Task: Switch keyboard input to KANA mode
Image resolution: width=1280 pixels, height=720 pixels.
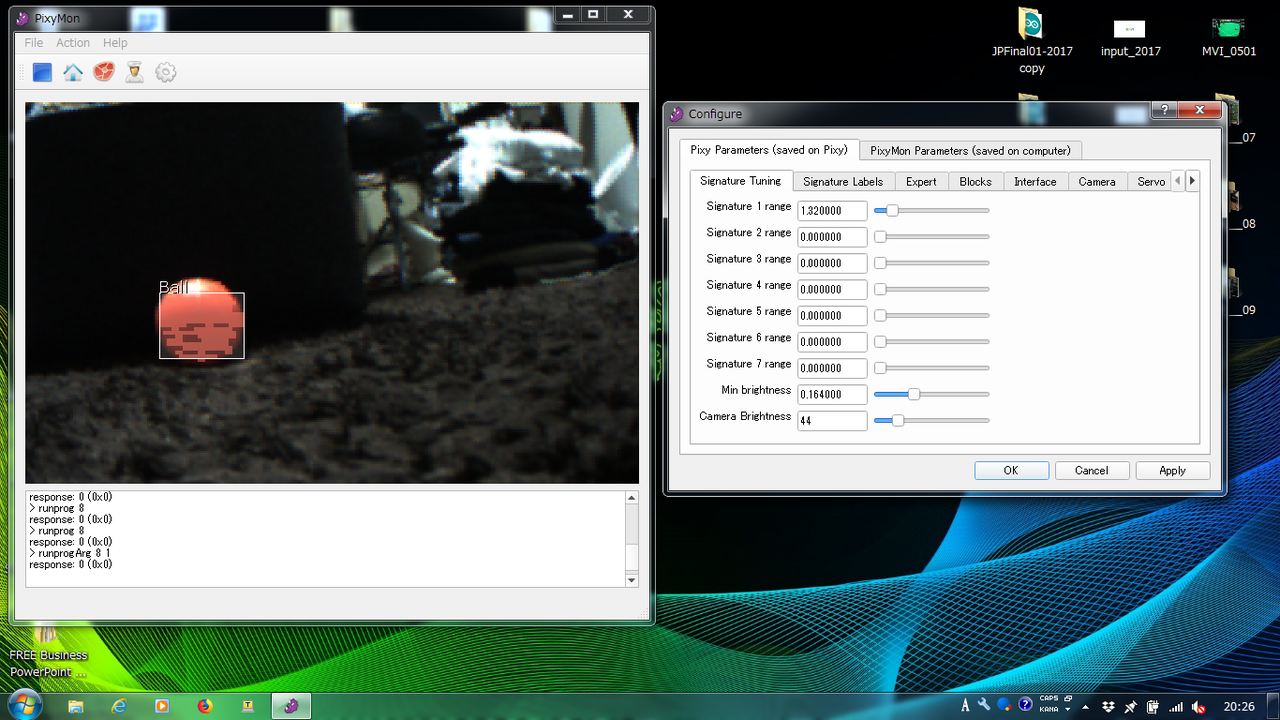Action: [x=1048, y=709]
